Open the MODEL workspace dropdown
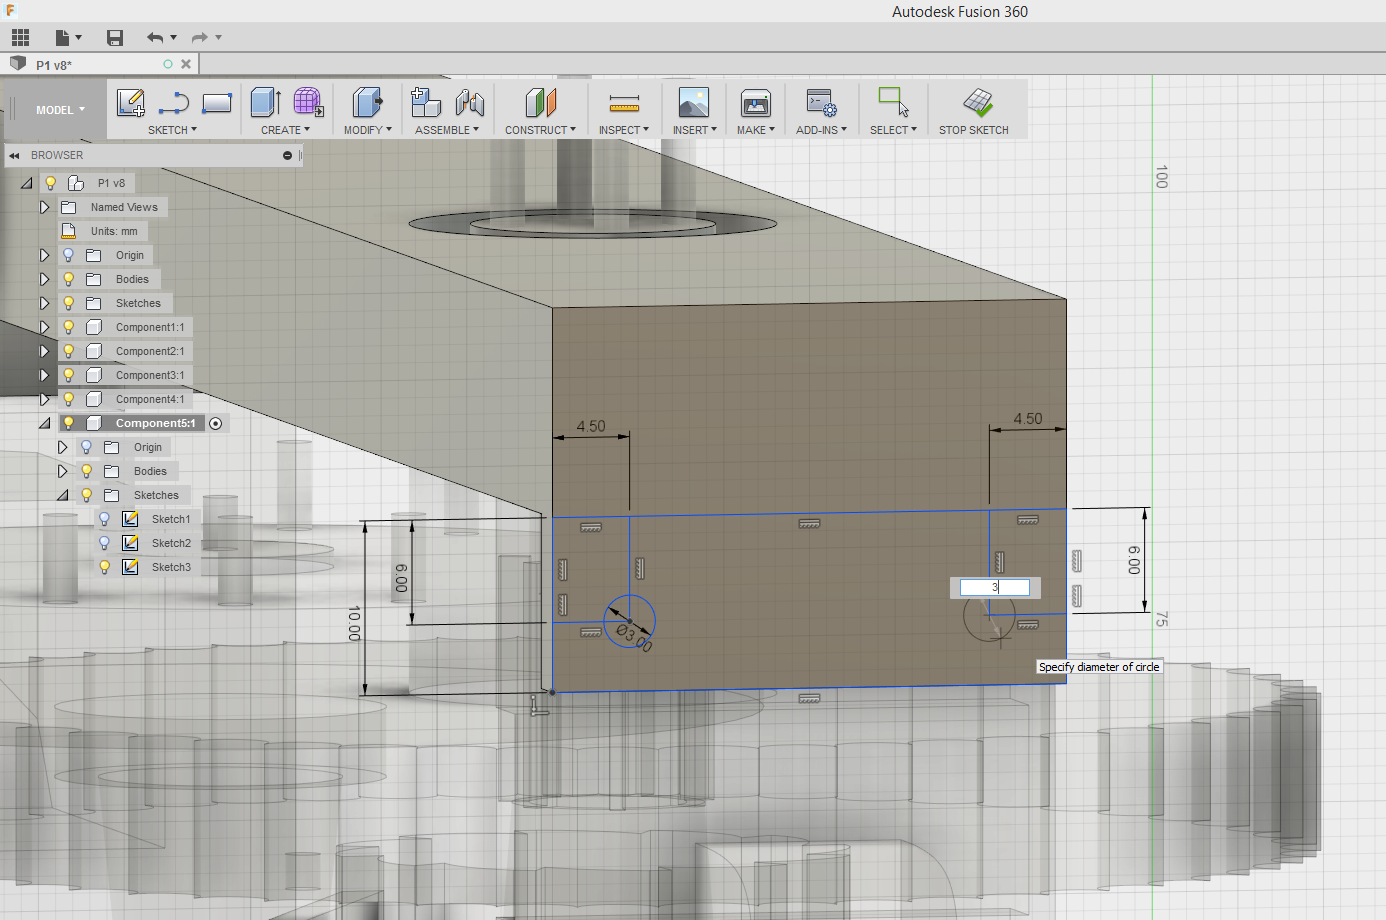 coord(60,110)
